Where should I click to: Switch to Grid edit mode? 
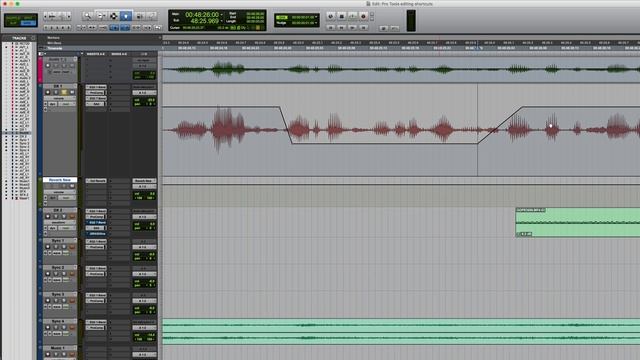pos(28,23)
